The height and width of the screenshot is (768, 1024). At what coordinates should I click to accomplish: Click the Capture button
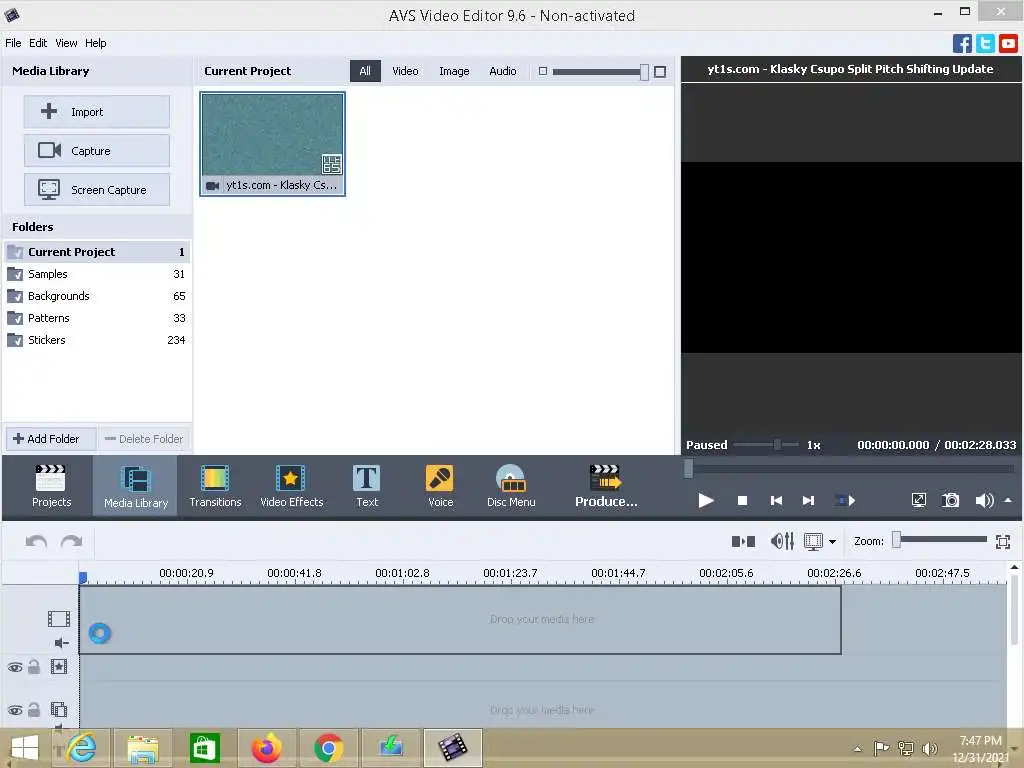(97, 151)
